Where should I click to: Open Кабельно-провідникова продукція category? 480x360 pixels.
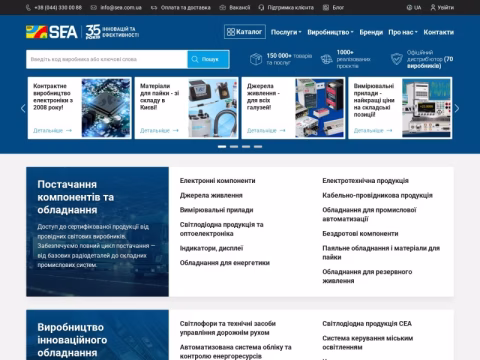[377, 195]
